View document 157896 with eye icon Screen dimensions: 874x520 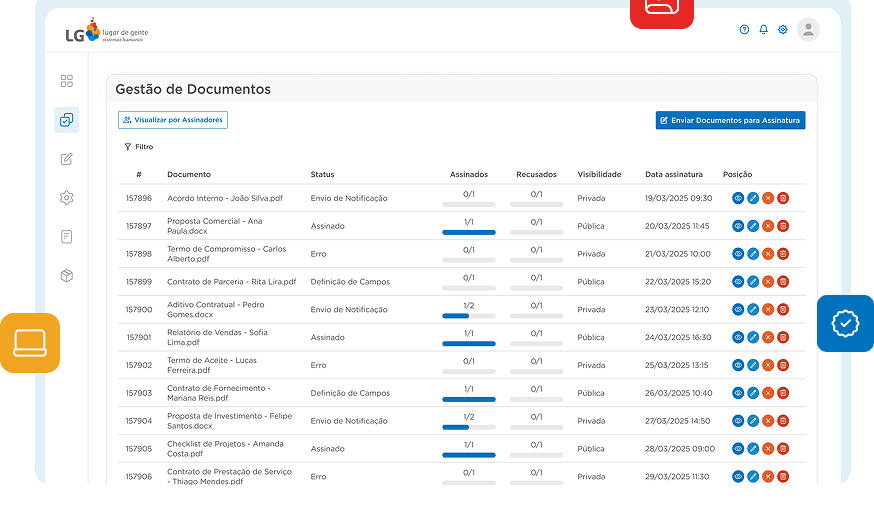(x=738, y=198)
